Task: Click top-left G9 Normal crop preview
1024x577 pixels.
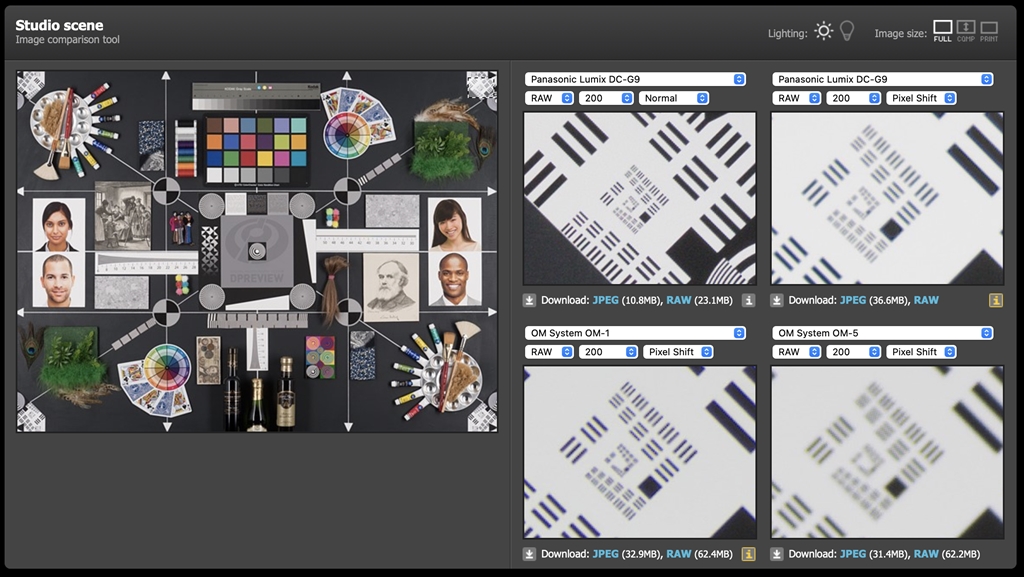Action: 640,198
